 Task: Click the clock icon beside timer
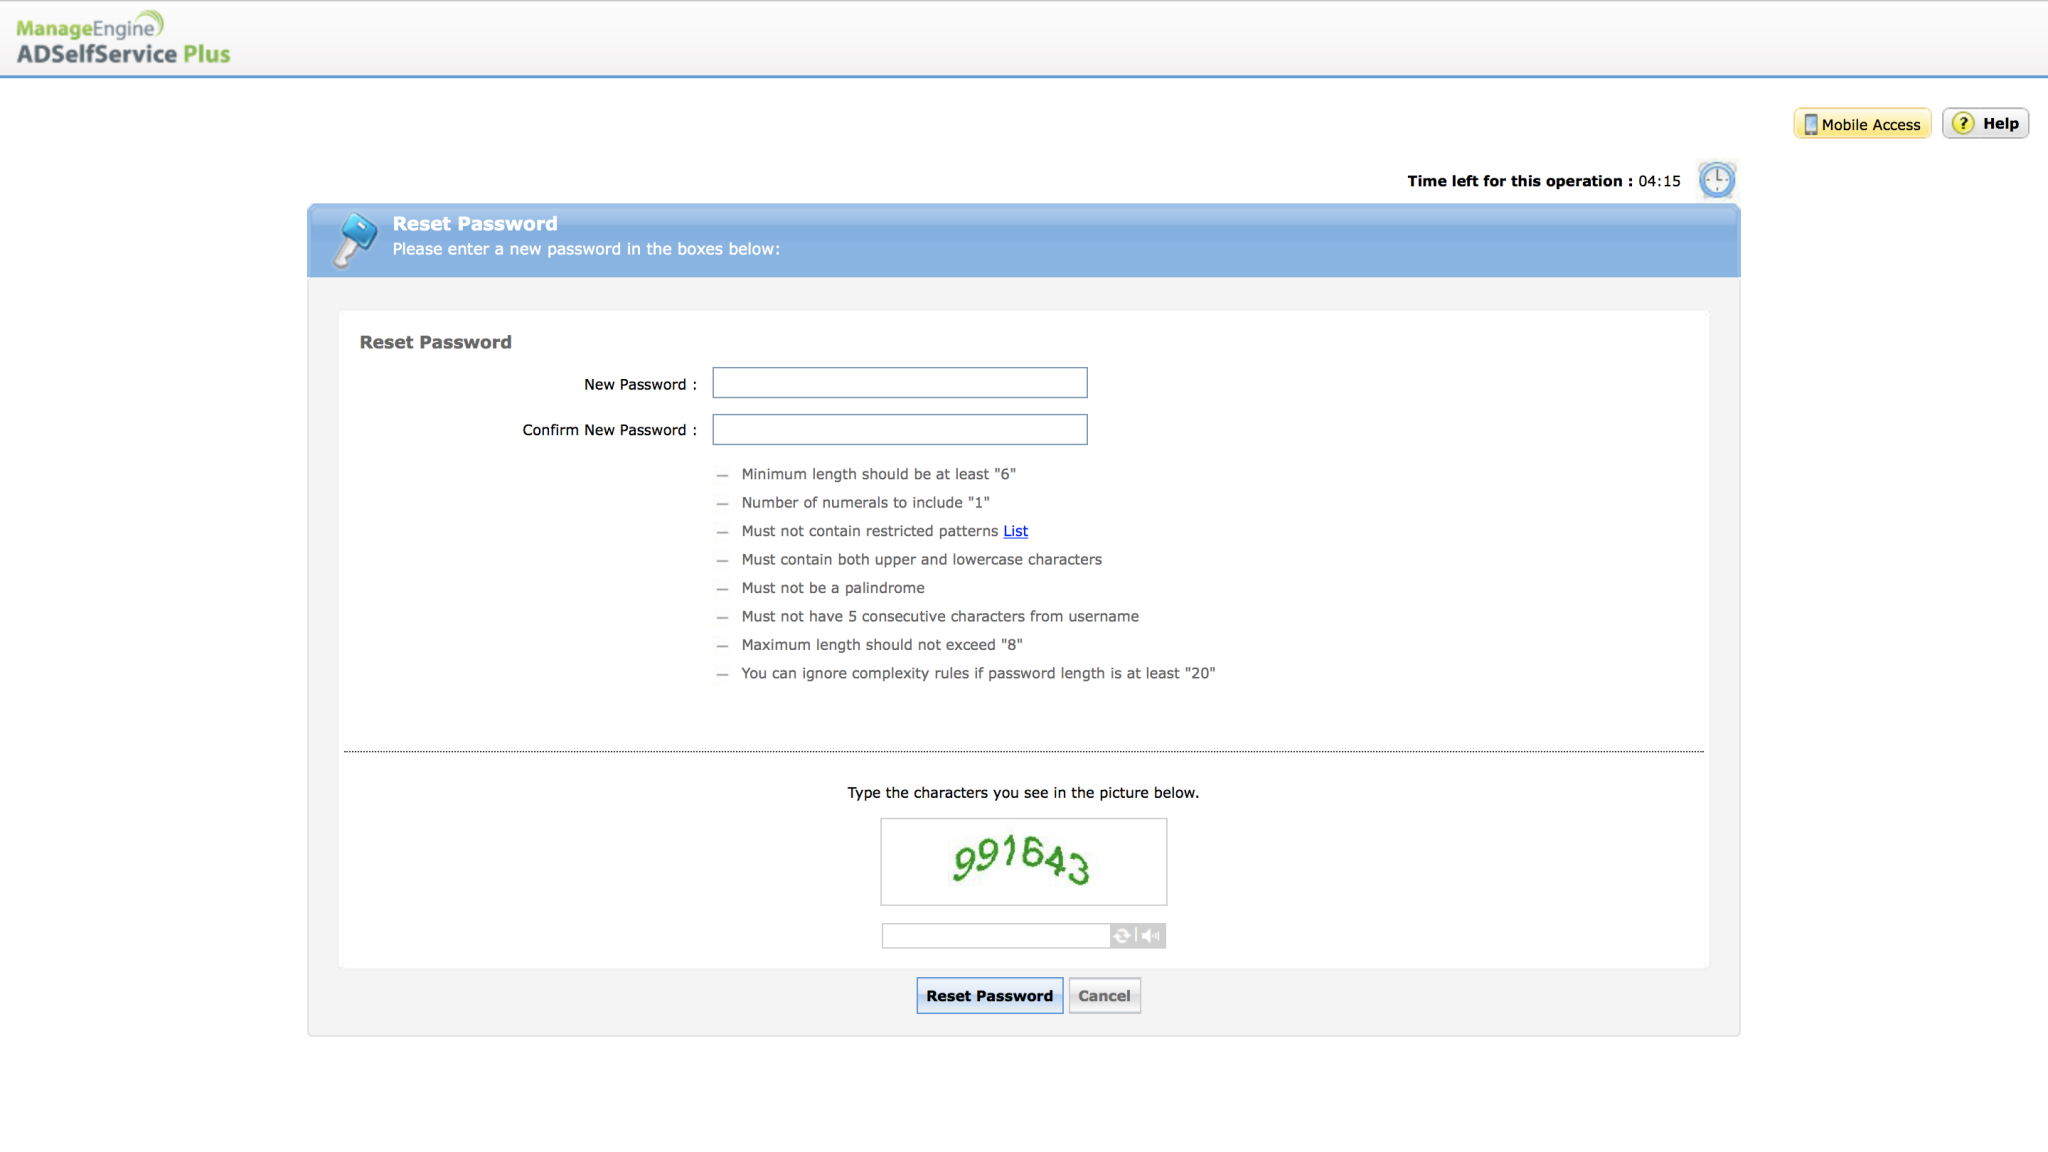[x=1716, y=180]
